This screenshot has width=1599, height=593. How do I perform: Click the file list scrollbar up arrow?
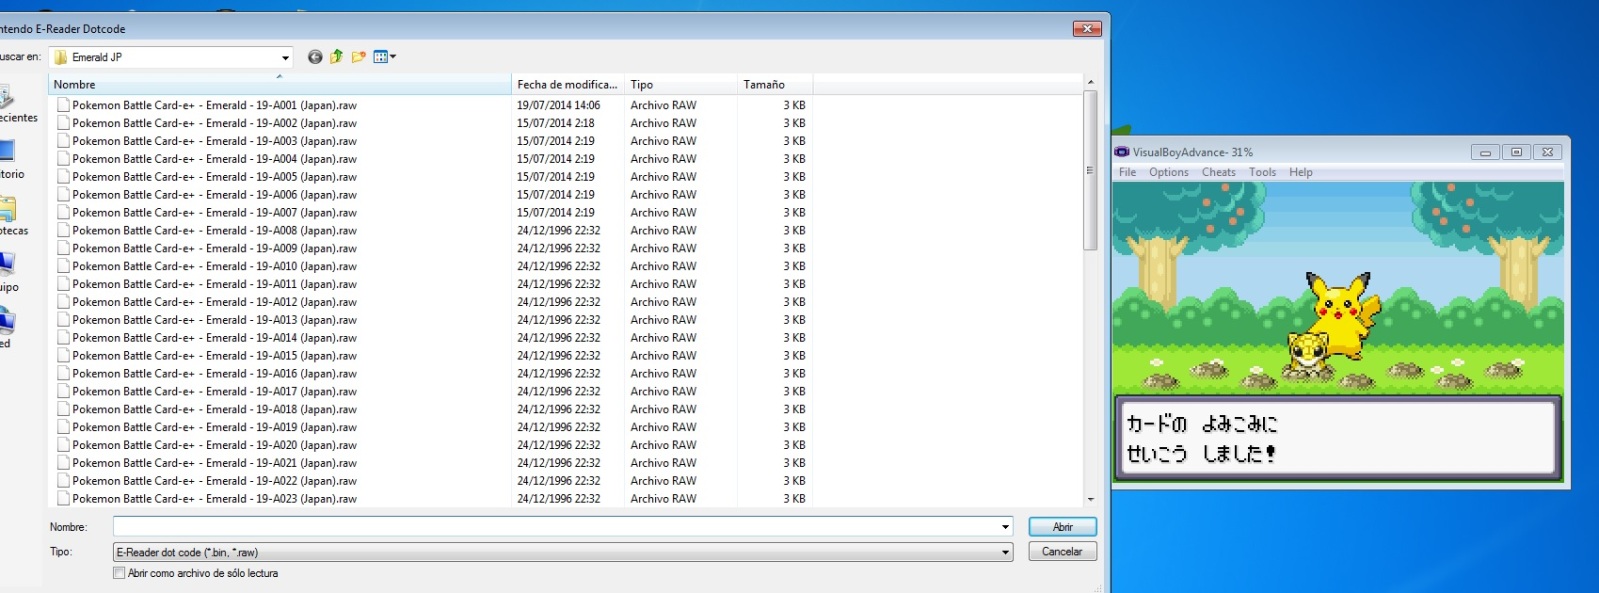1090,82
